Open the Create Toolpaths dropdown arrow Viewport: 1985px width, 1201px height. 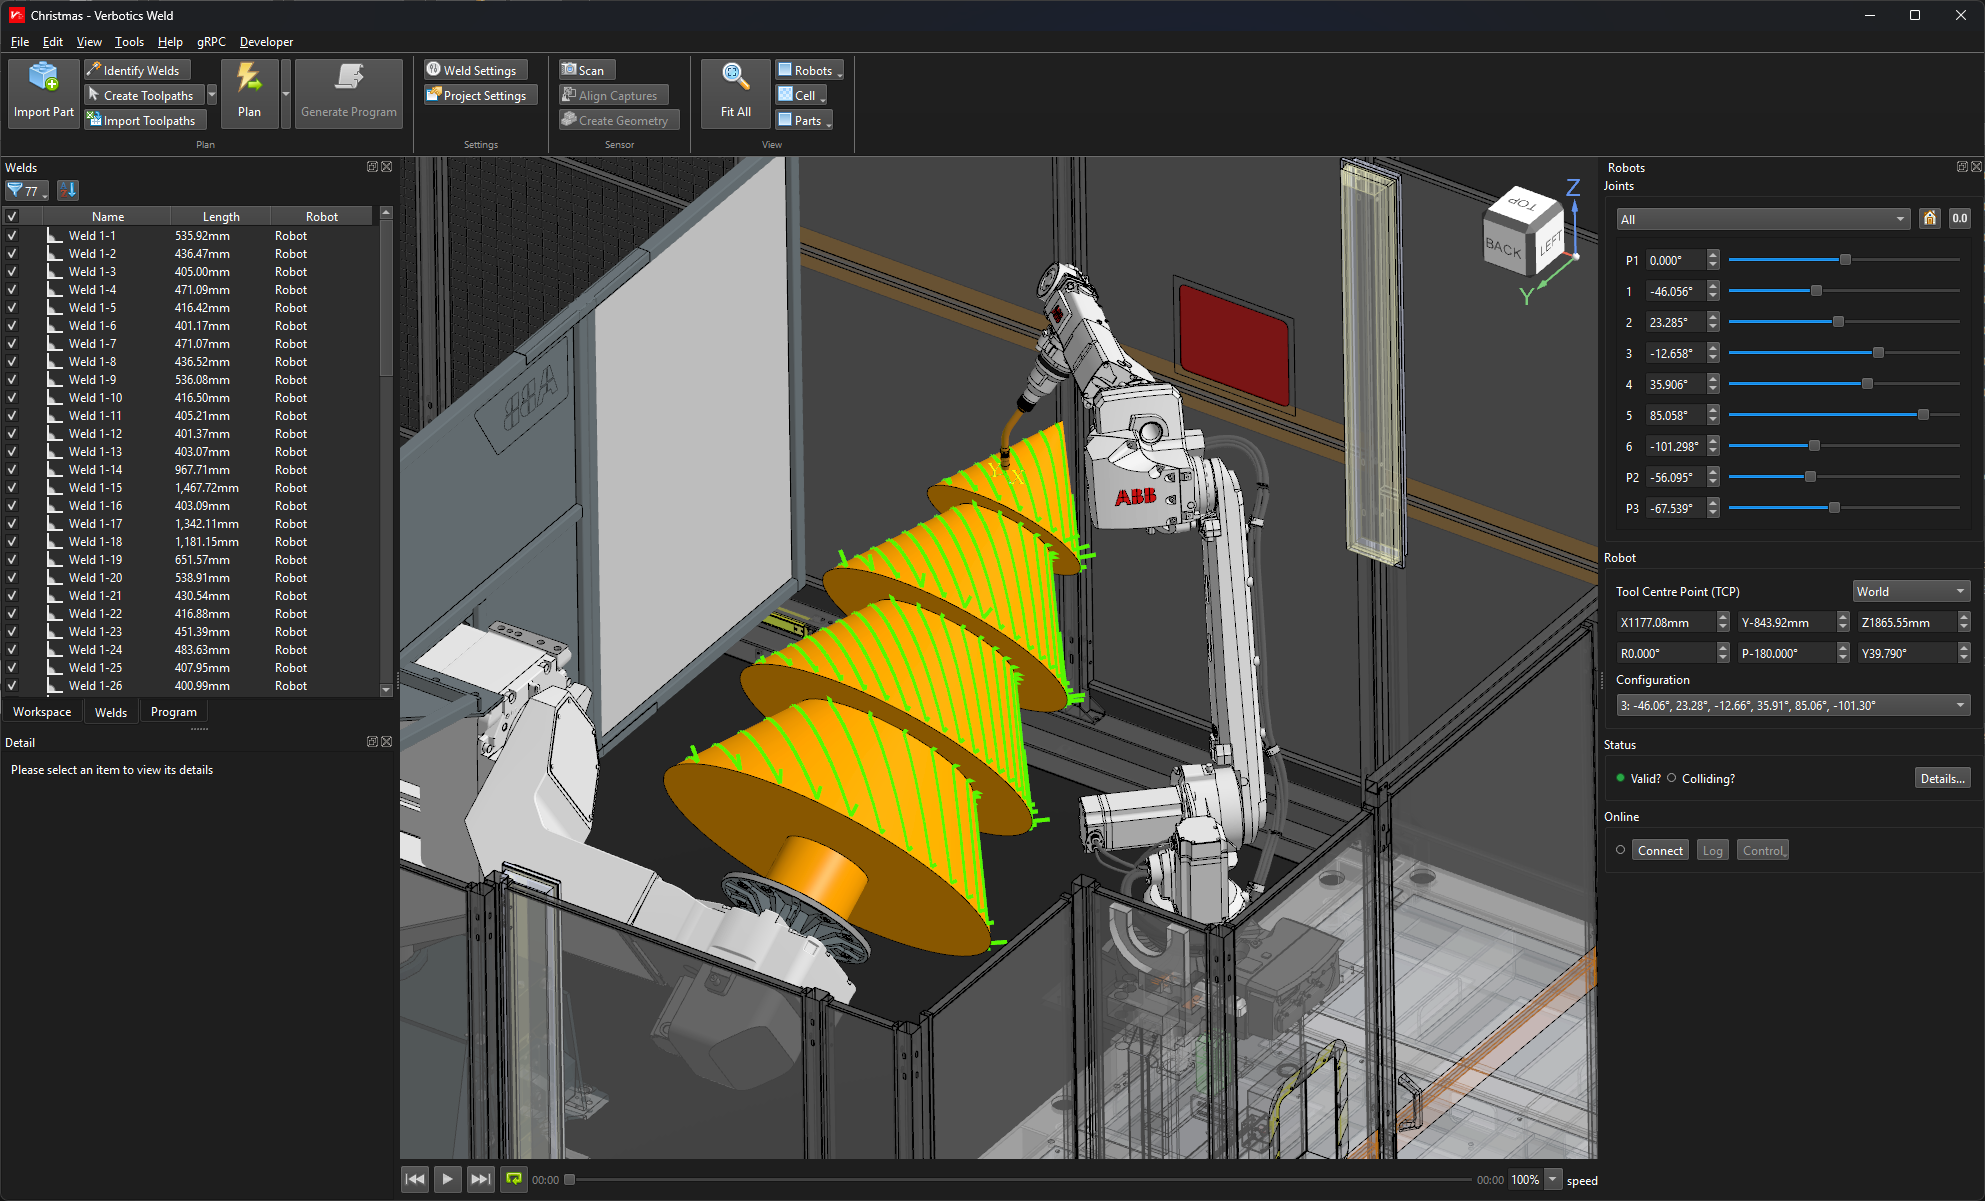coord(211,95)
